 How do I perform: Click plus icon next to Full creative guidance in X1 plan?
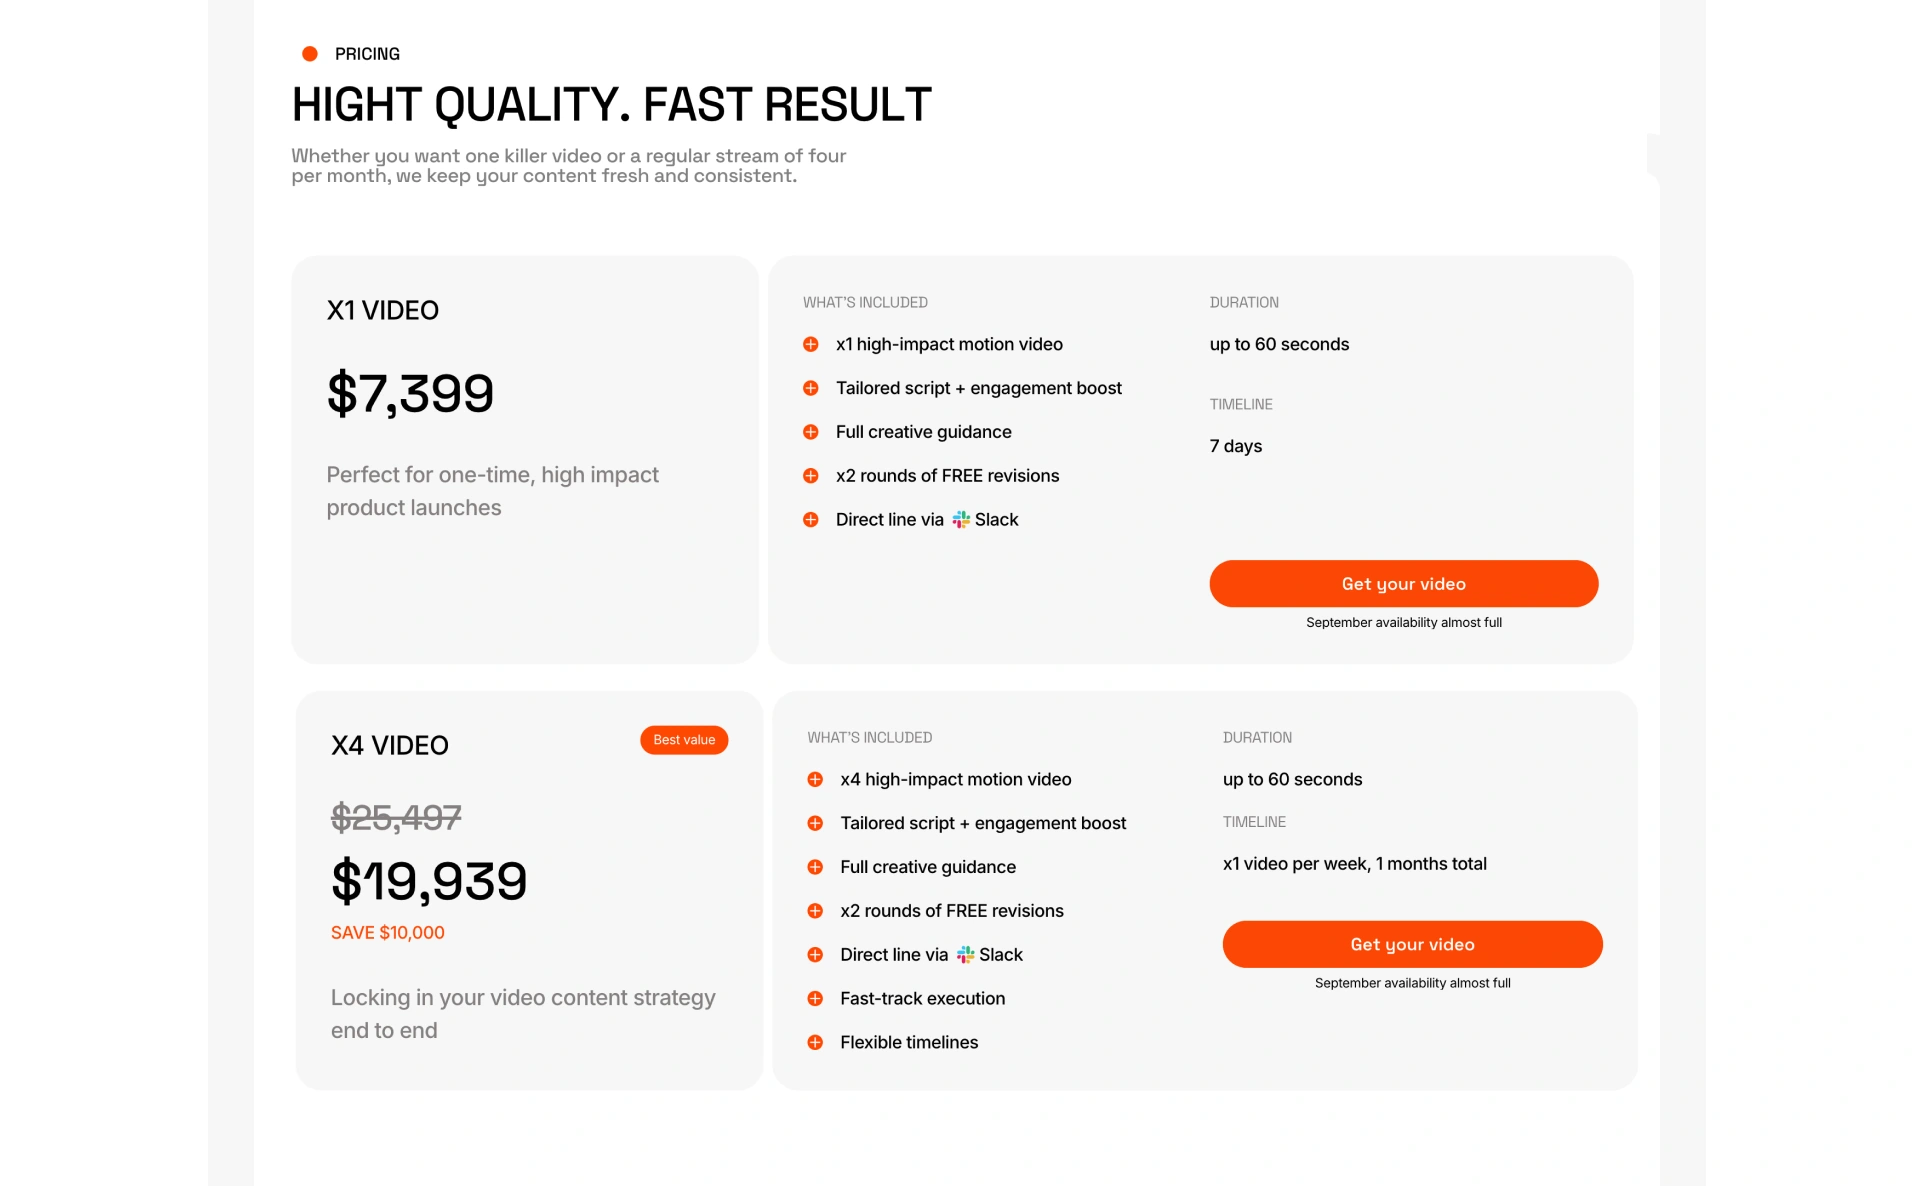pos(811,432)
